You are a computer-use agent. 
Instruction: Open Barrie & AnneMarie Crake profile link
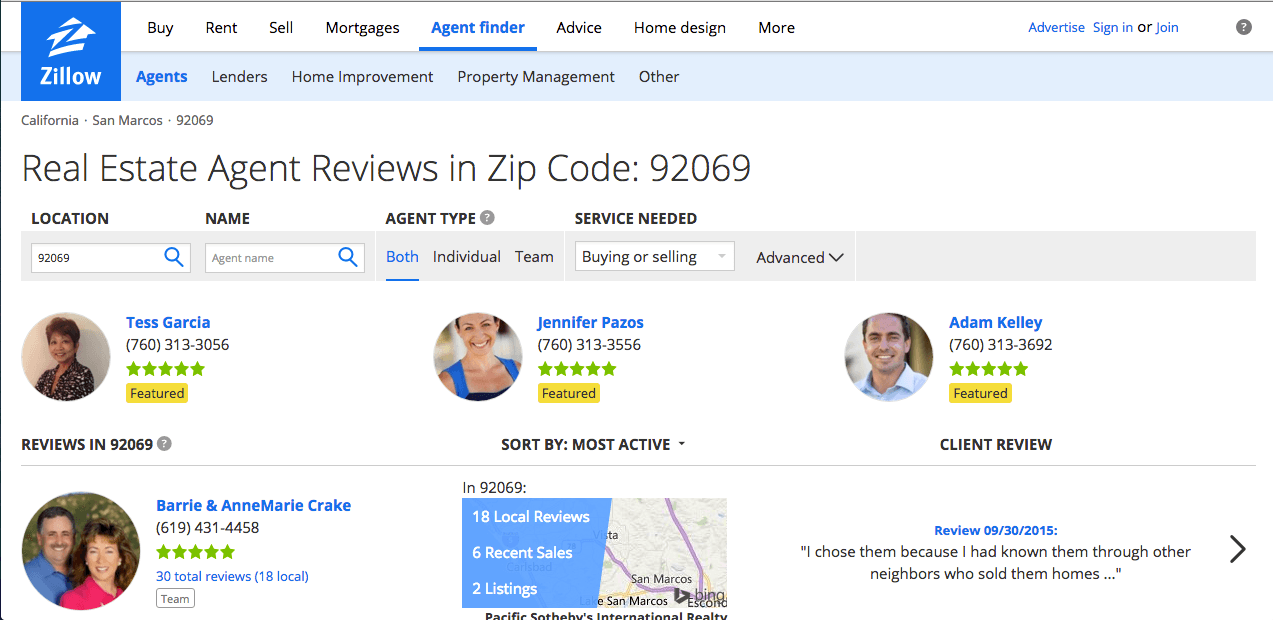pos(254,505)
